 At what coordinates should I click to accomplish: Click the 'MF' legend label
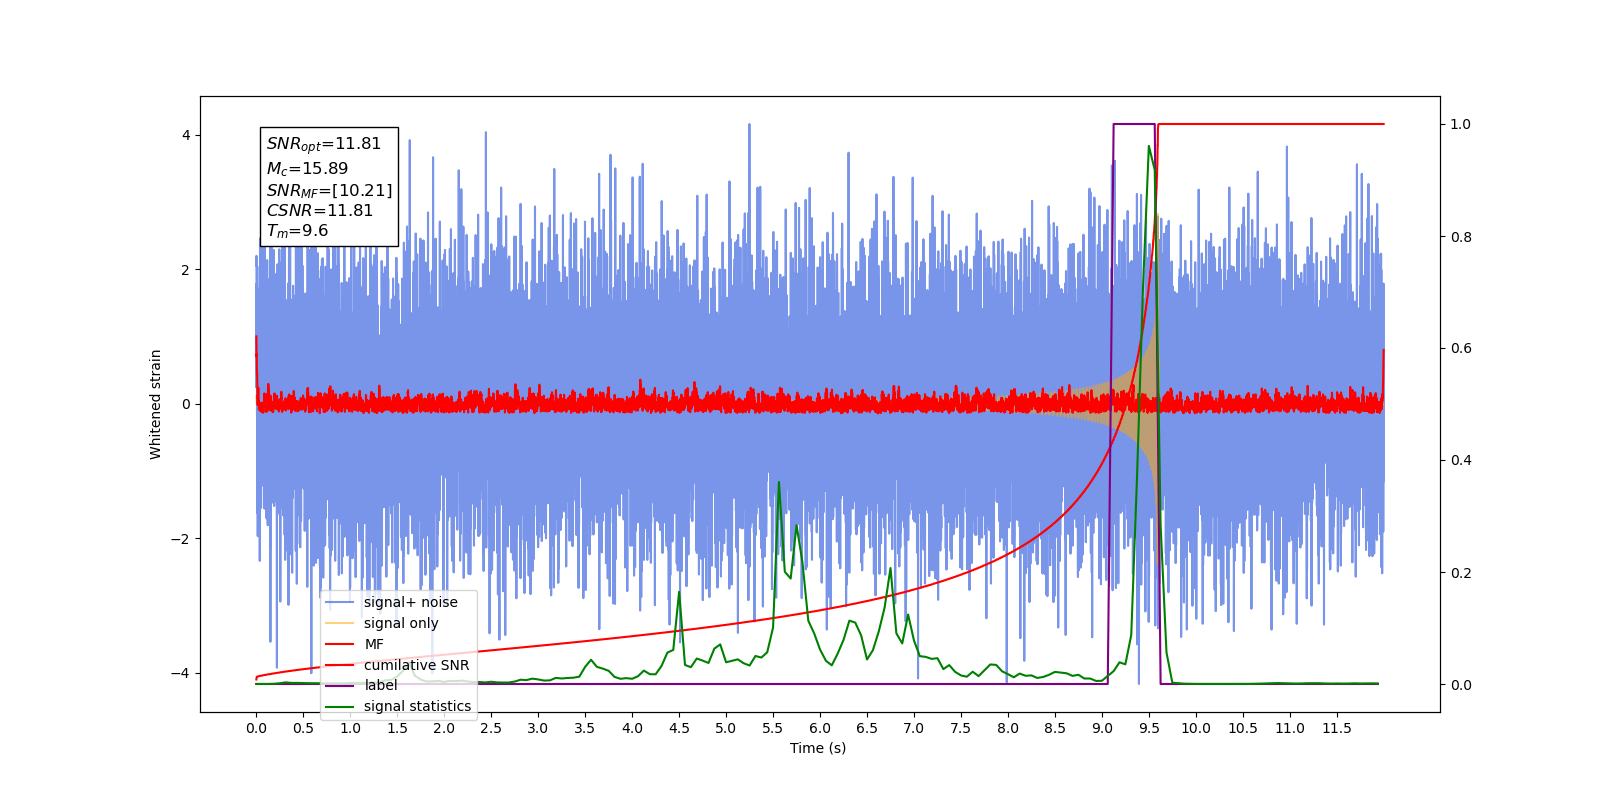[x=374, y=644]
